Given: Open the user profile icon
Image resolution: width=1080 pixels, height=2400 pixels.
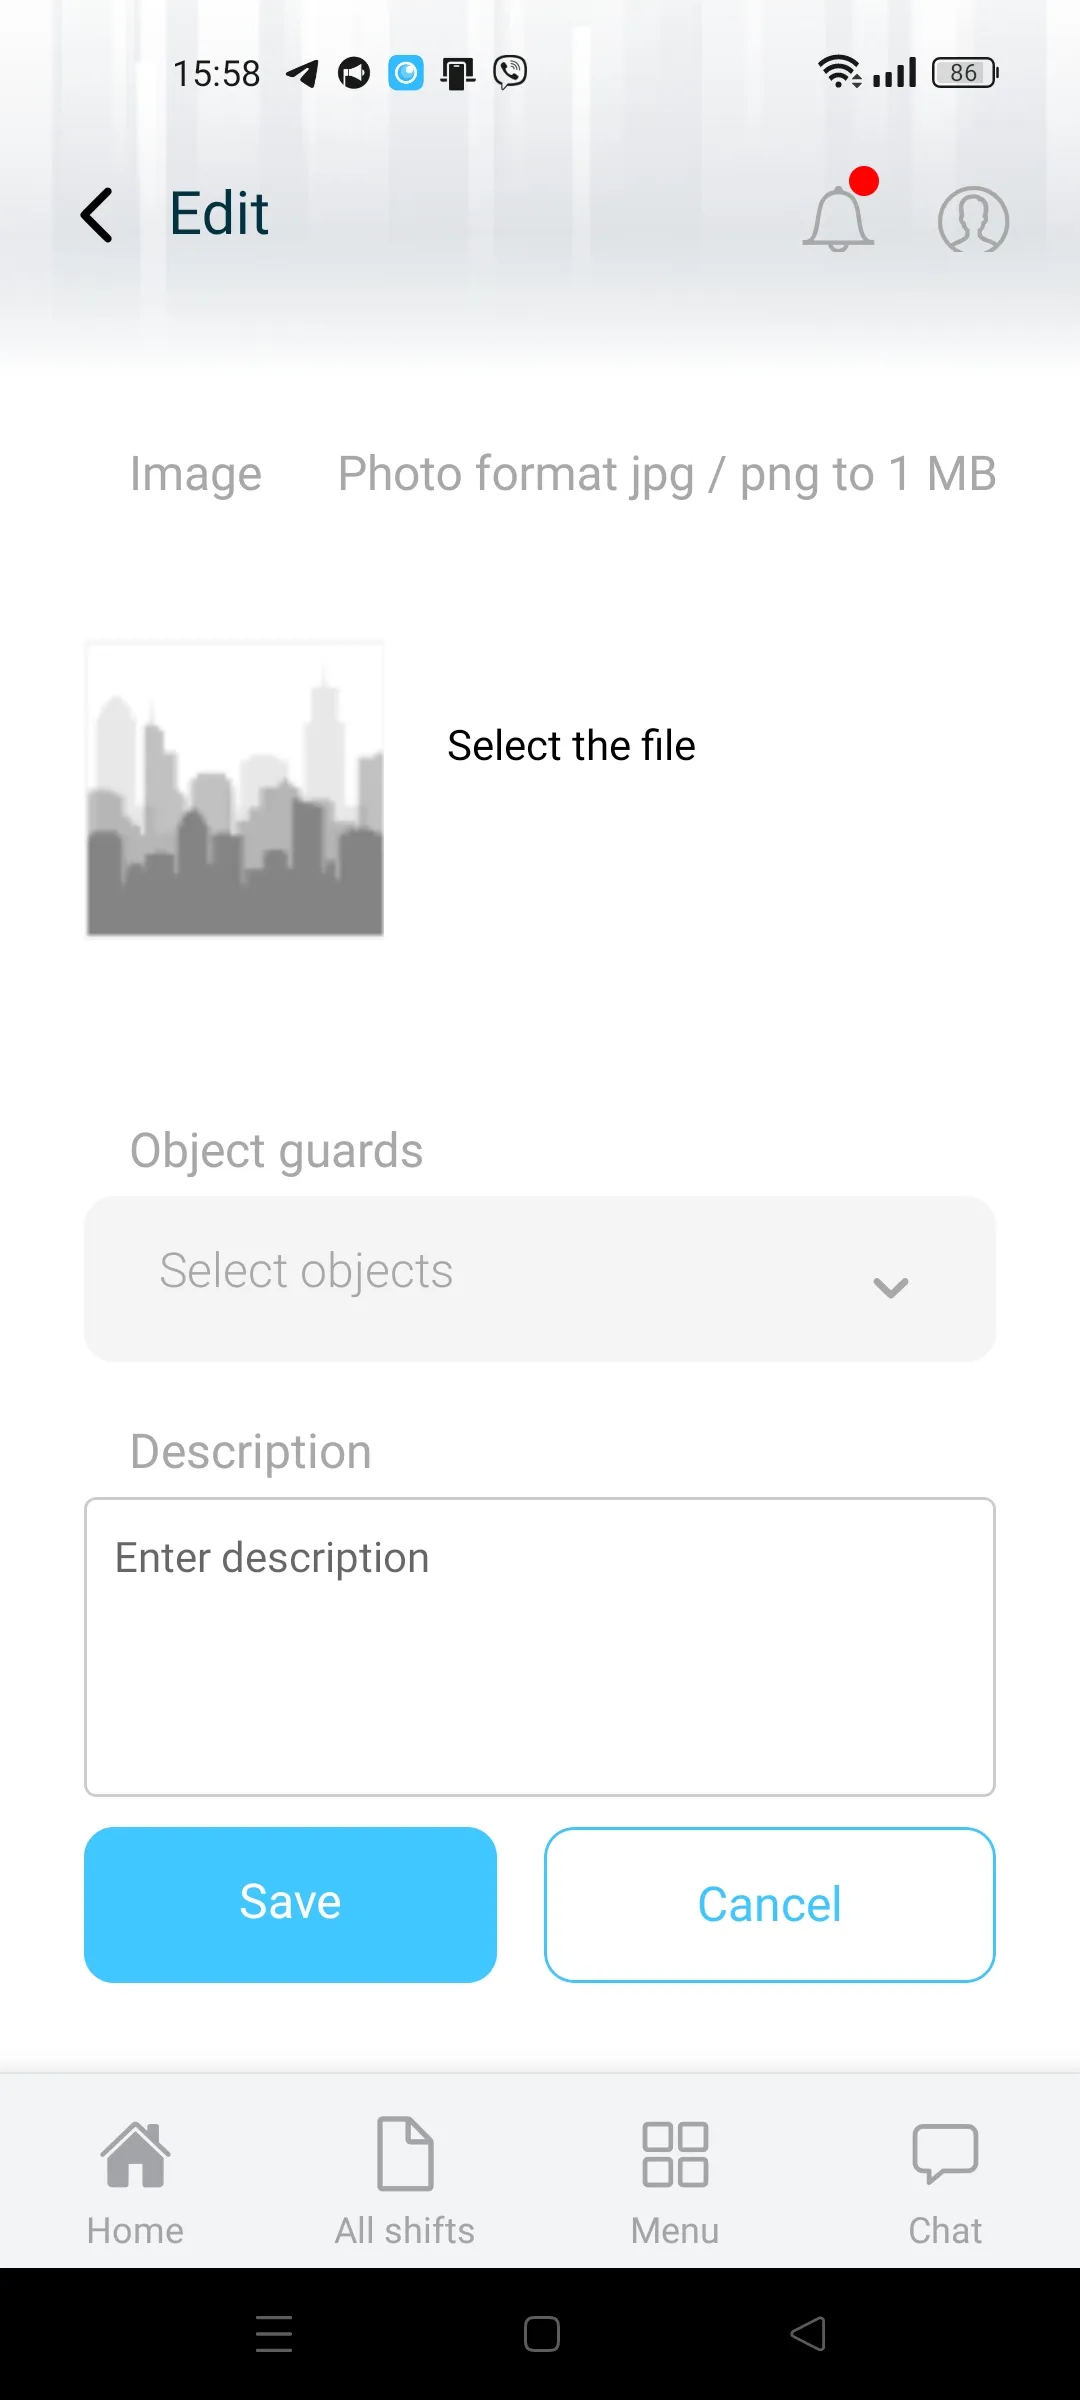Looking at the screenshot, I should pos(973,219).
